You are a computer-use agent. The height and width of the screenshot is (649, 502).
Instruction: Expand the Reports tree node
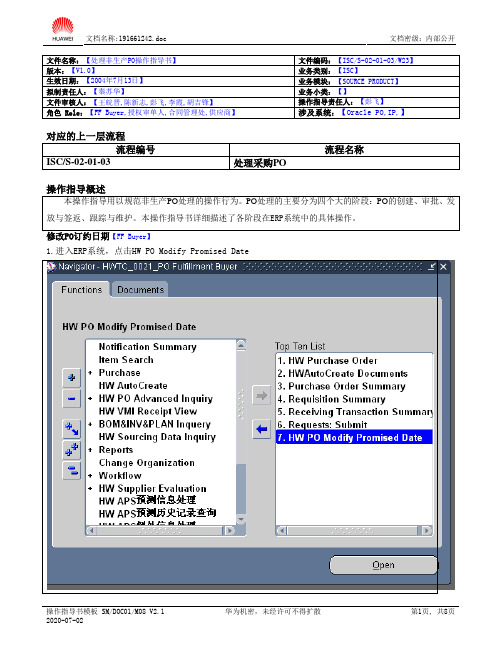(90, 450)
